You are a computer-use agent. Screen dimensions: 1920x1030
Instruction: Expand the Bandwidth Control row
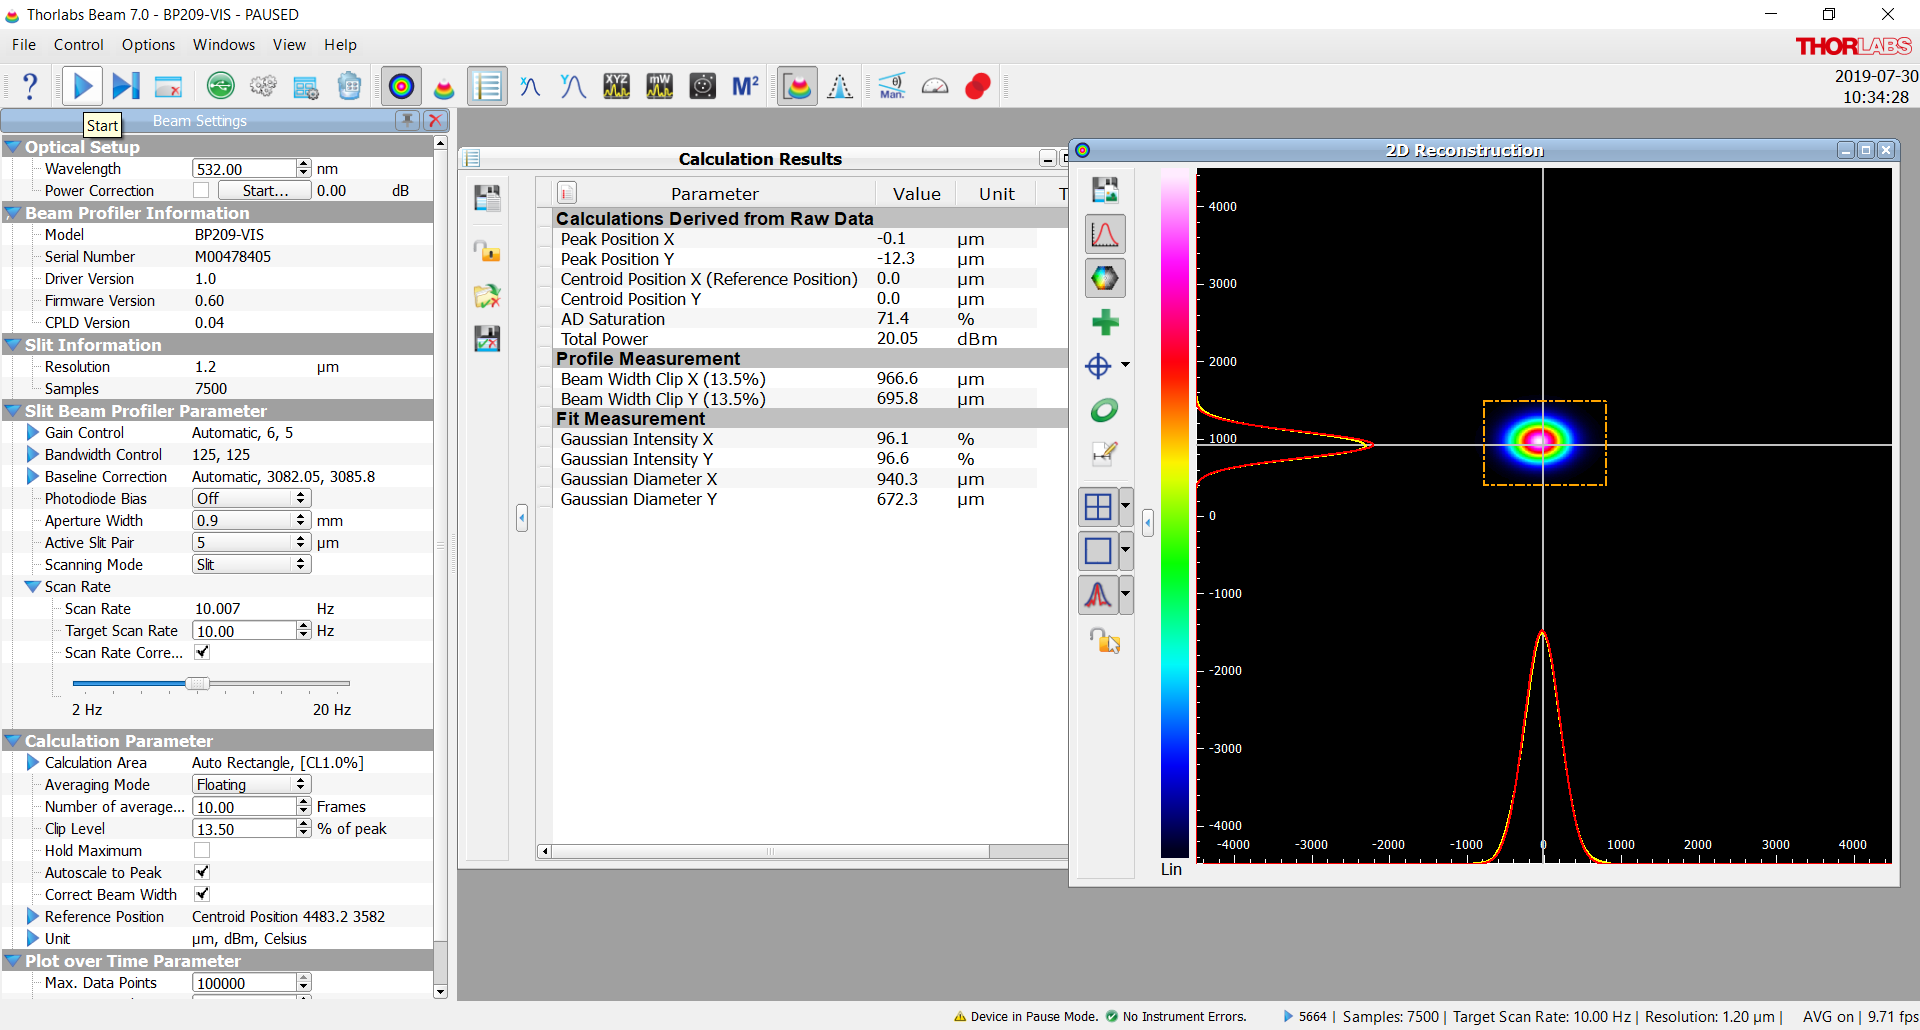pos(33,455)
